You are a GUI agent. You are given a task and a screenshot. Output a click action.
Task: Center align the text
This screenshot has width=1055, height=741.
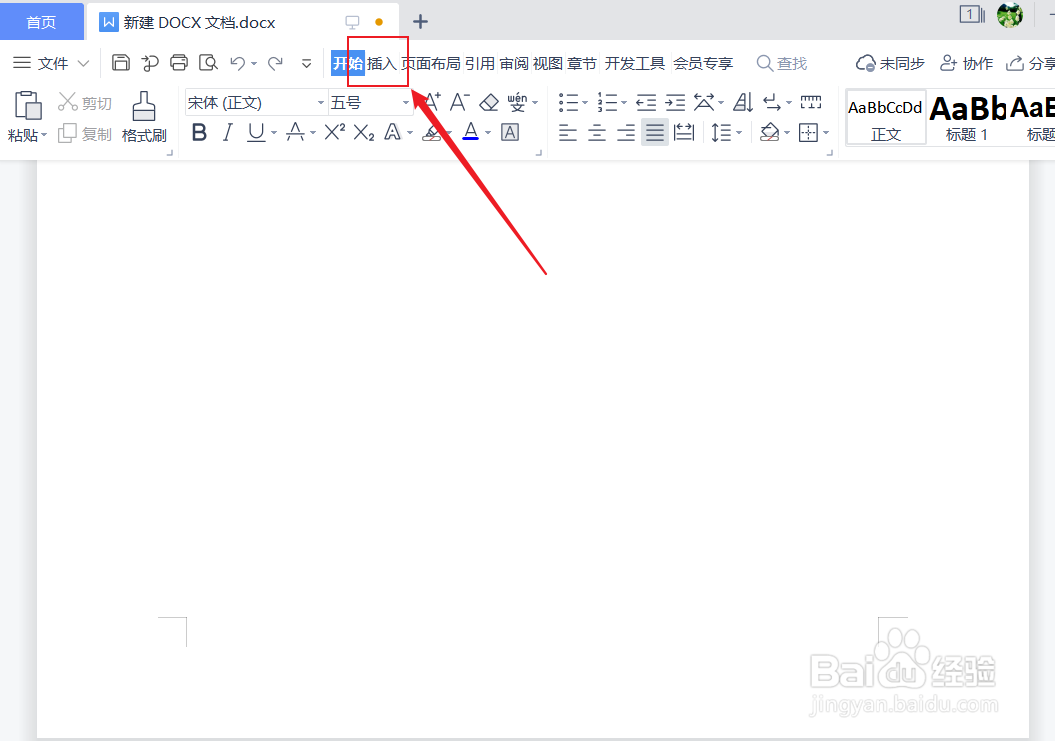click(x=597, y=133)
